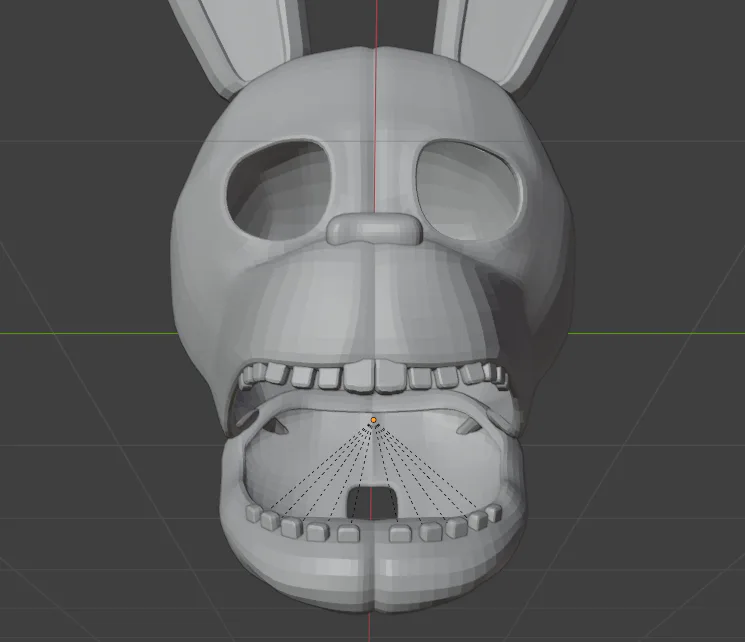Select the two large upper front teeth
The image size is (745, 642).
point(375,376)
